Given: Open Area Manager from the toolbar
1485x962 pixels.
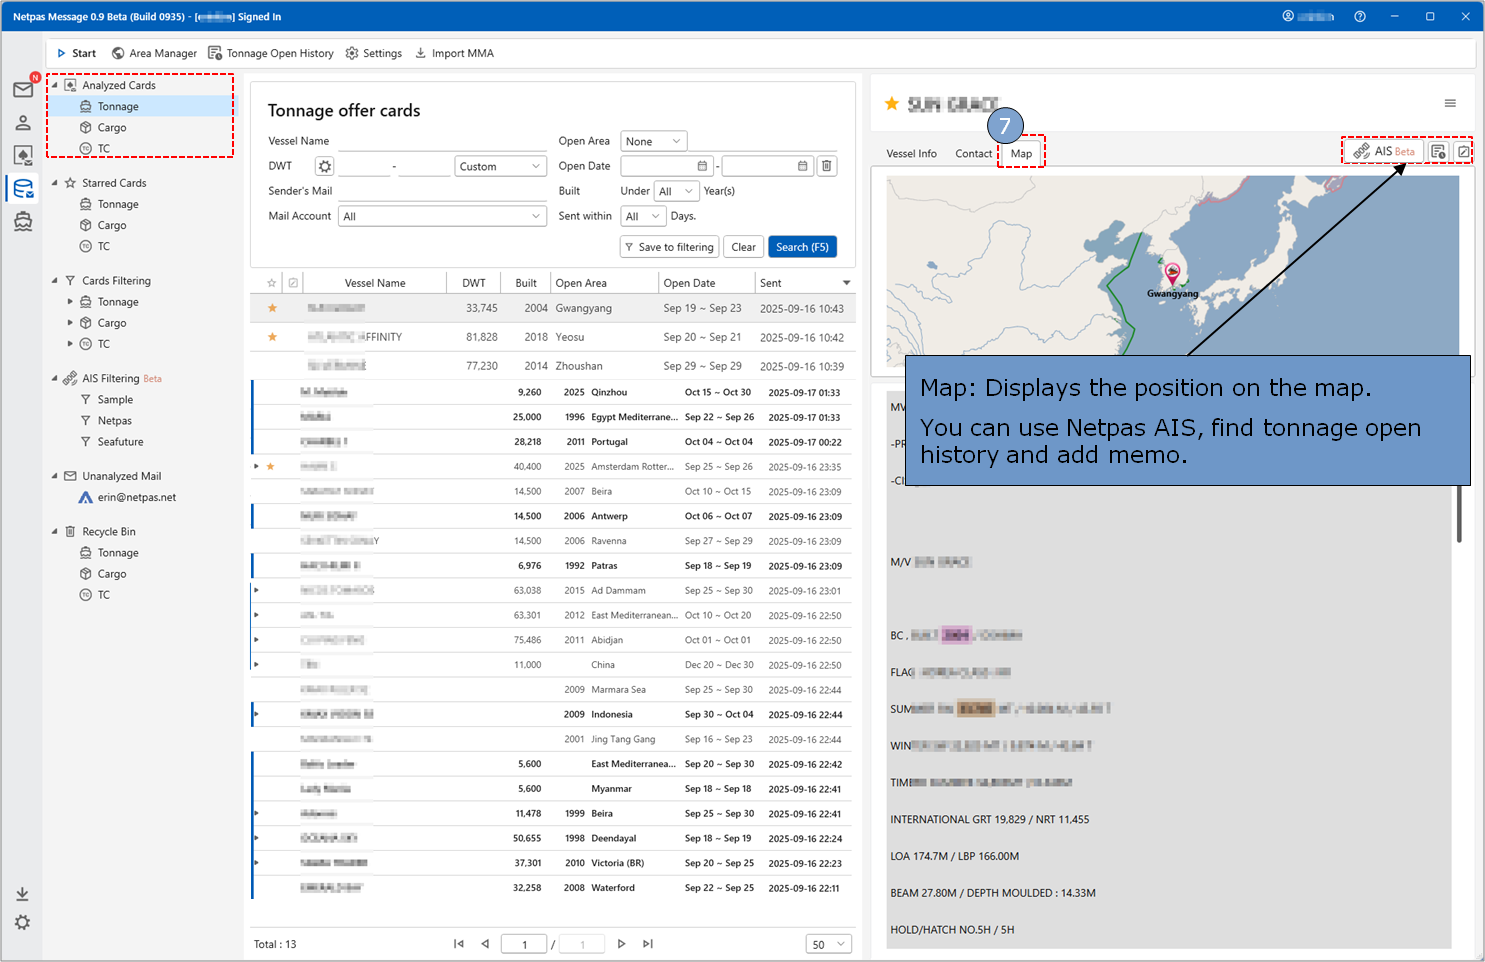Looking at the screenshot, I should click(154, 54).
